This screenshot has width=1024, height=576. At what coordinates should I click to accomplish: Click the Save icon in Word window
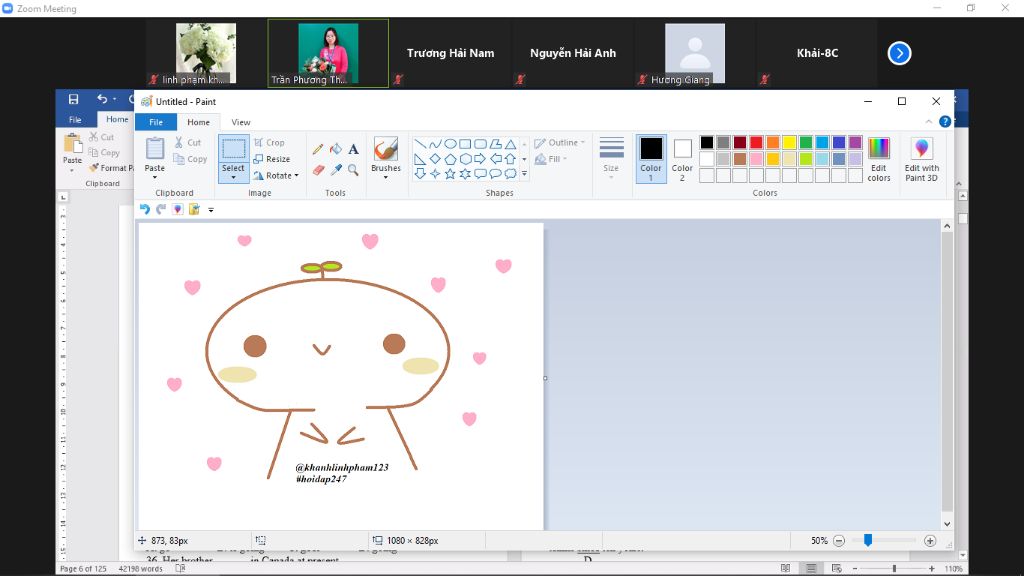coord(73,99)
